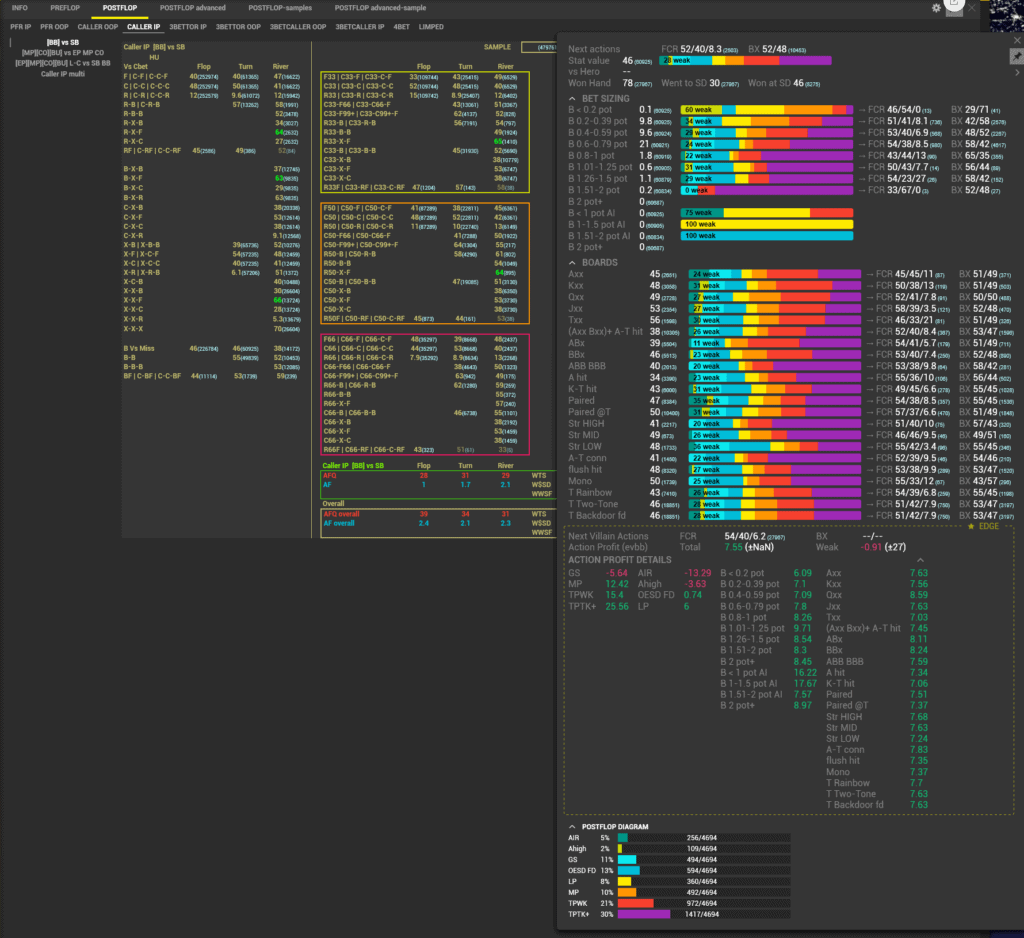The height and width of the screenshot is (938, 1024).
Task: Open the POSTFLOP-samples tab
Action: coord(280,8)
